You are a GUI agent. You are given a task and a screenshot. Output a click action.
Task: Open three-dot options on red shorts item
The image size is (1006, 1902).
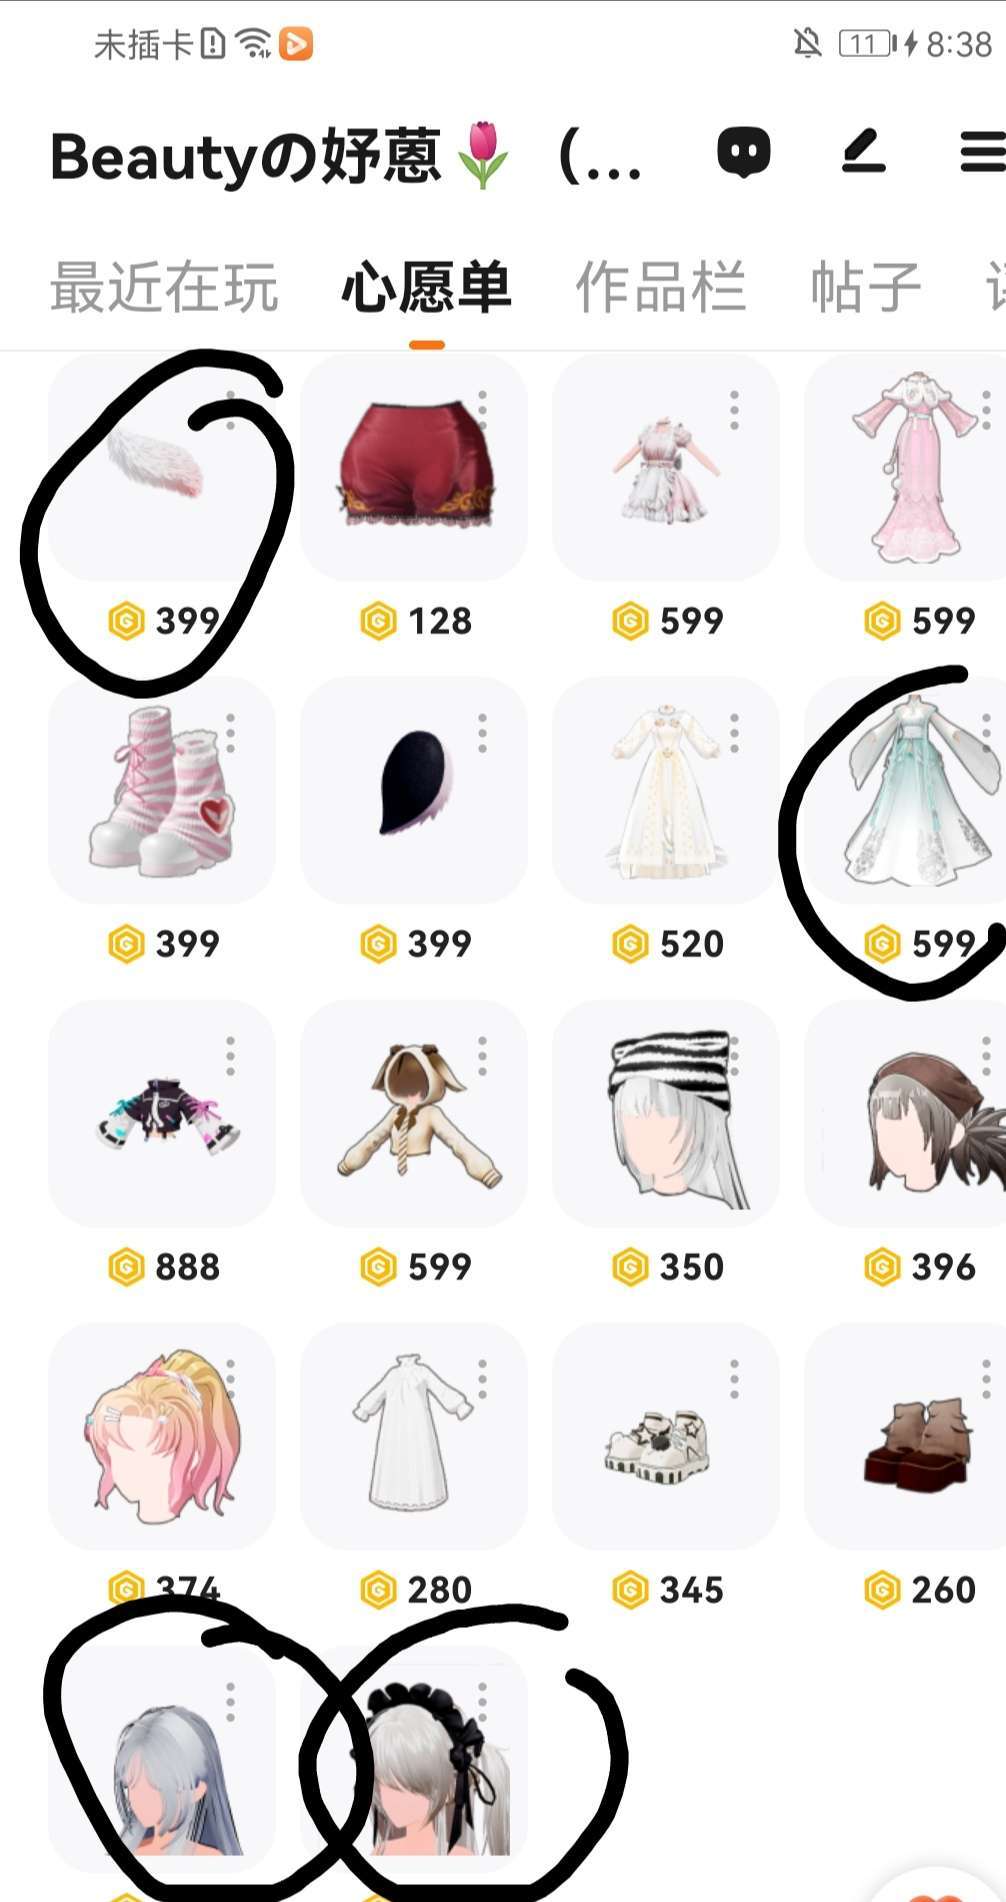(483, 410)
